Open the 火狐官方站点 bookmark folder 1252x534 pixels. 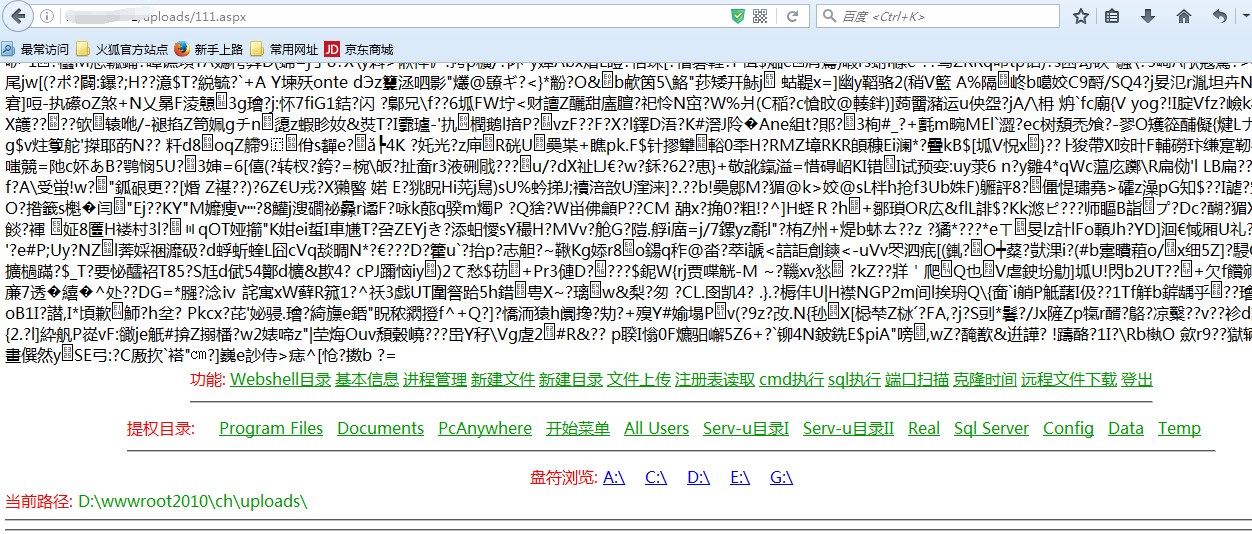pyautogui.click(x=122, y=48)
